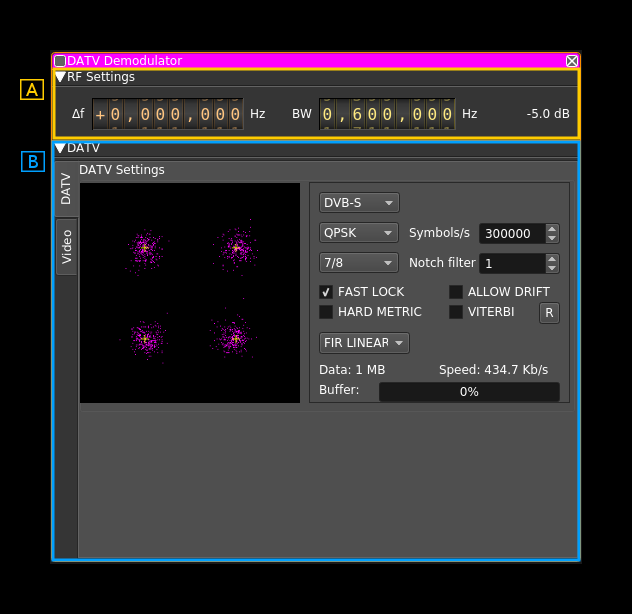Image resolution: width=632 pixels, height=614 pixels.
Task: Collapse the RF Settings section
Action: [x=60, y=77]
